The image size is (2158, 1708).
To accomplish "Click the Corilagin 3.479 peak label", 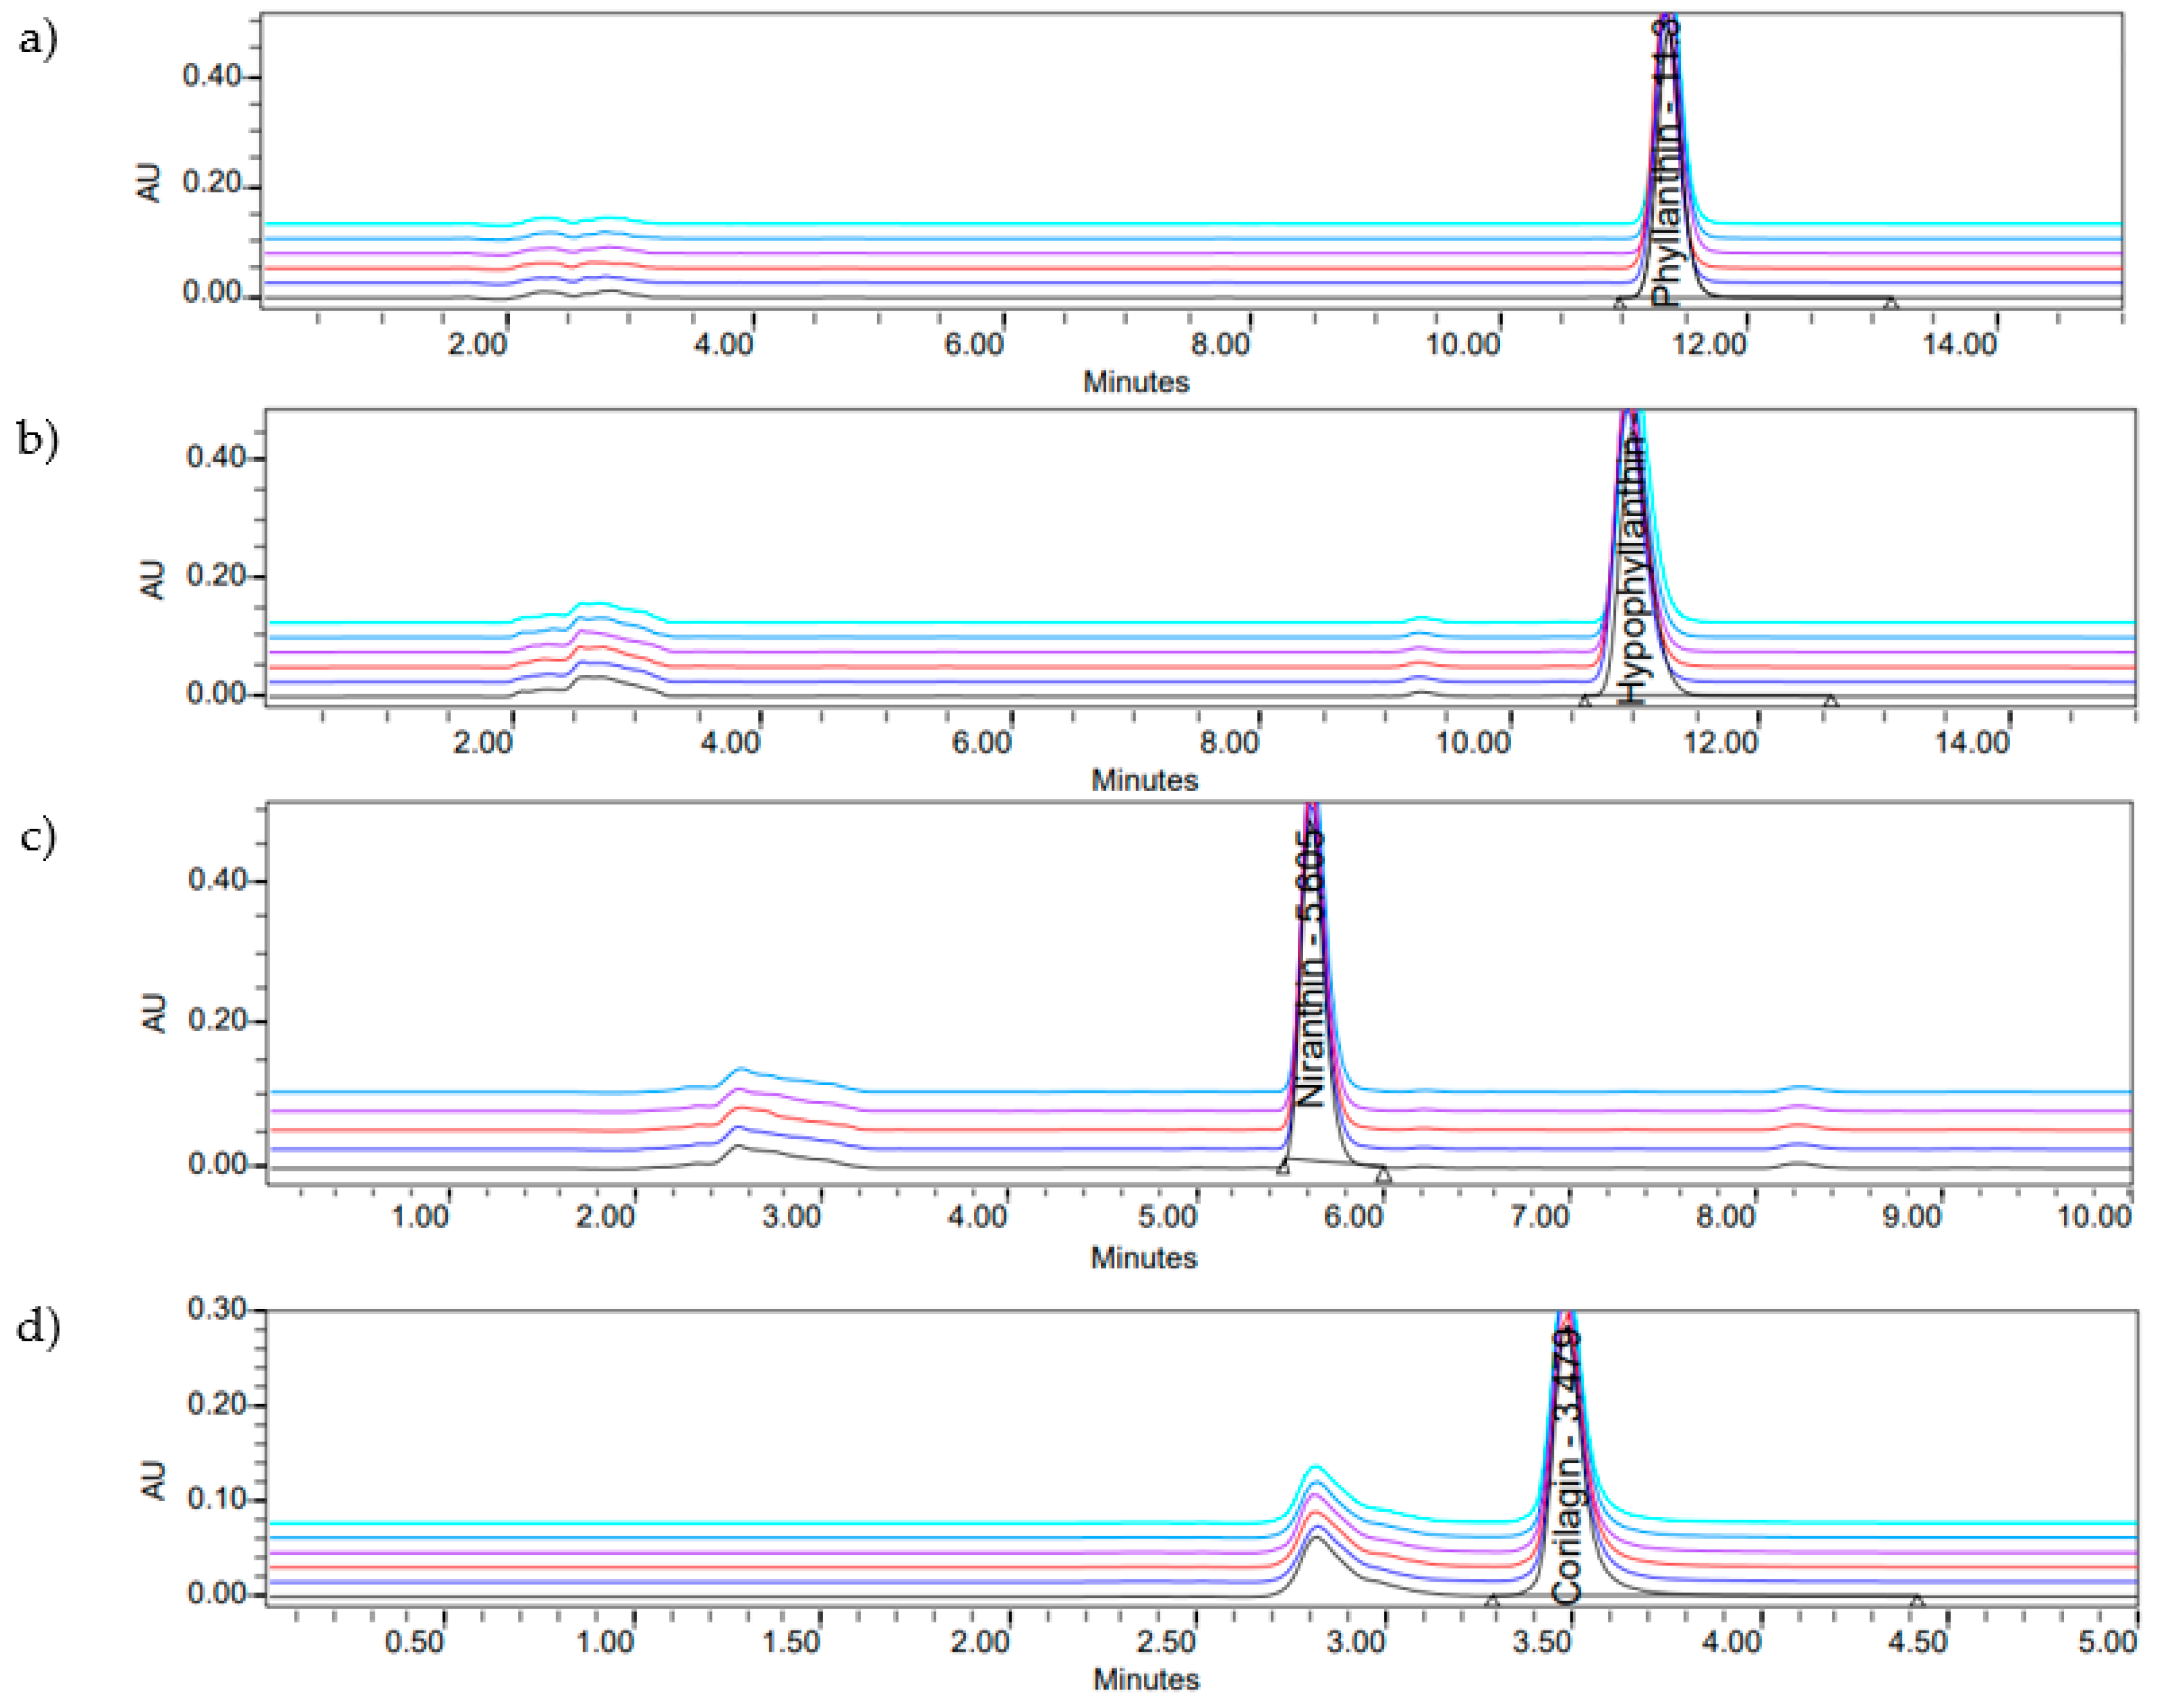I will point(1567,1466).
